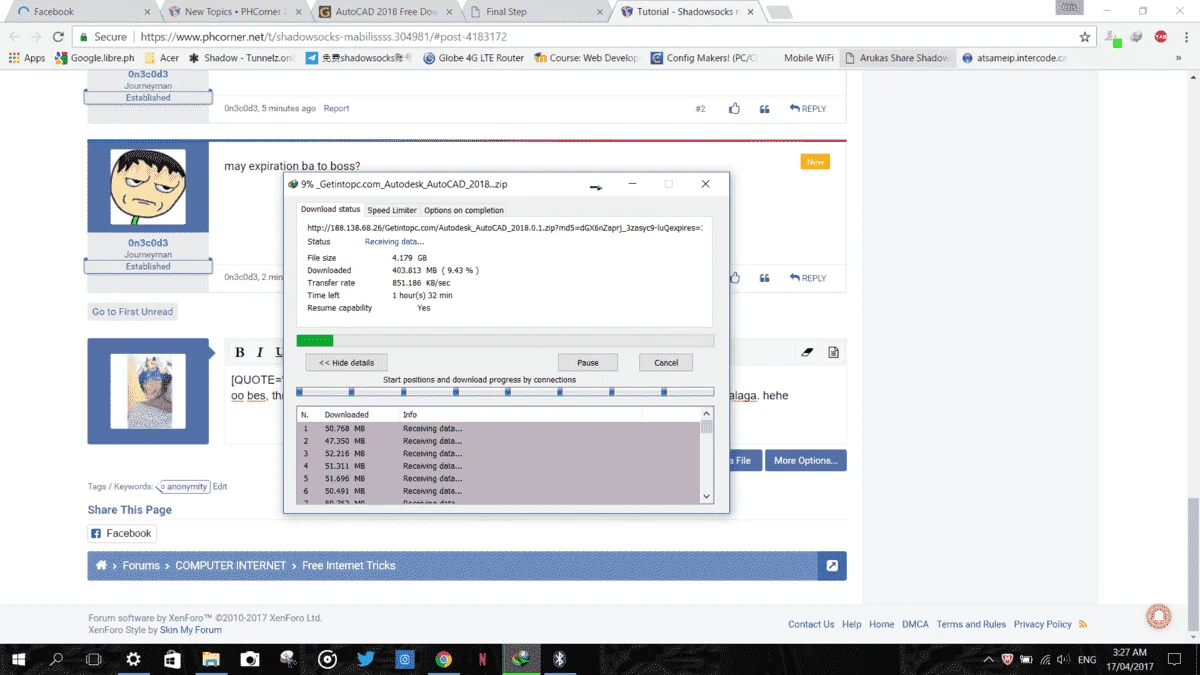Image resolution: width=1200 pixels, height=675 pixels.
Task: Click Go to First Unread
Action: (133, 312)
